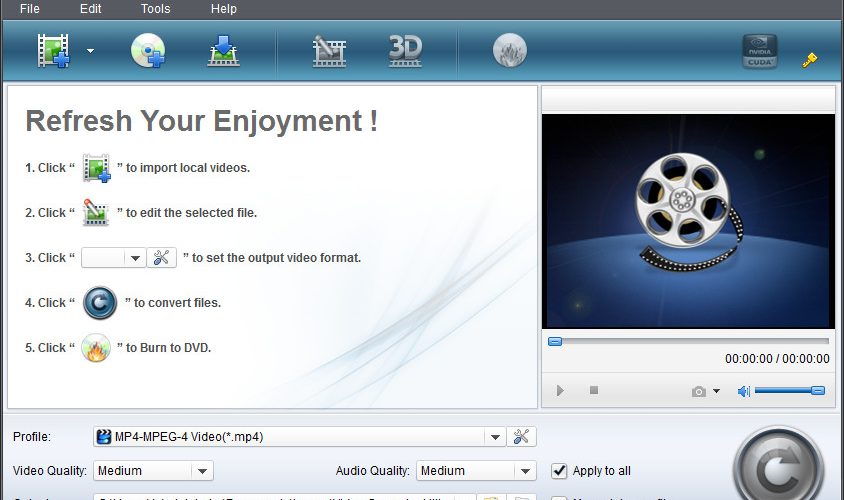Click the preview Play button
Image resolution: width=844 pixels, height=500 pixels.
click(560, 390)
